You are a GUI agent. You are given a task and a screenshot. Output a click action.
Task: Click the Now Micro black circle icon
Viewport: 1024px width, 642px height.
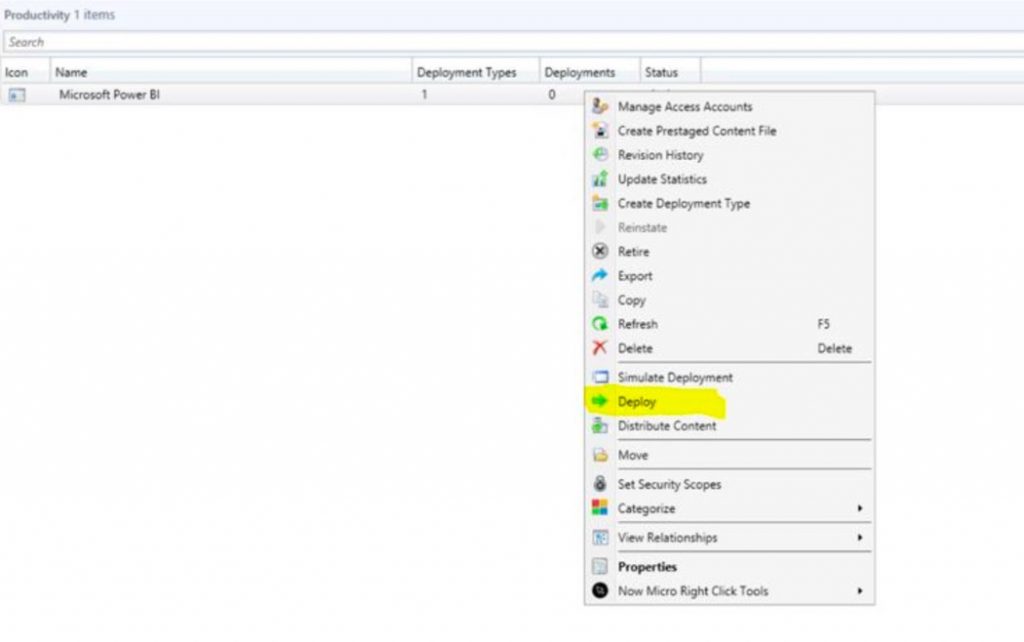(x=600, y=590)
